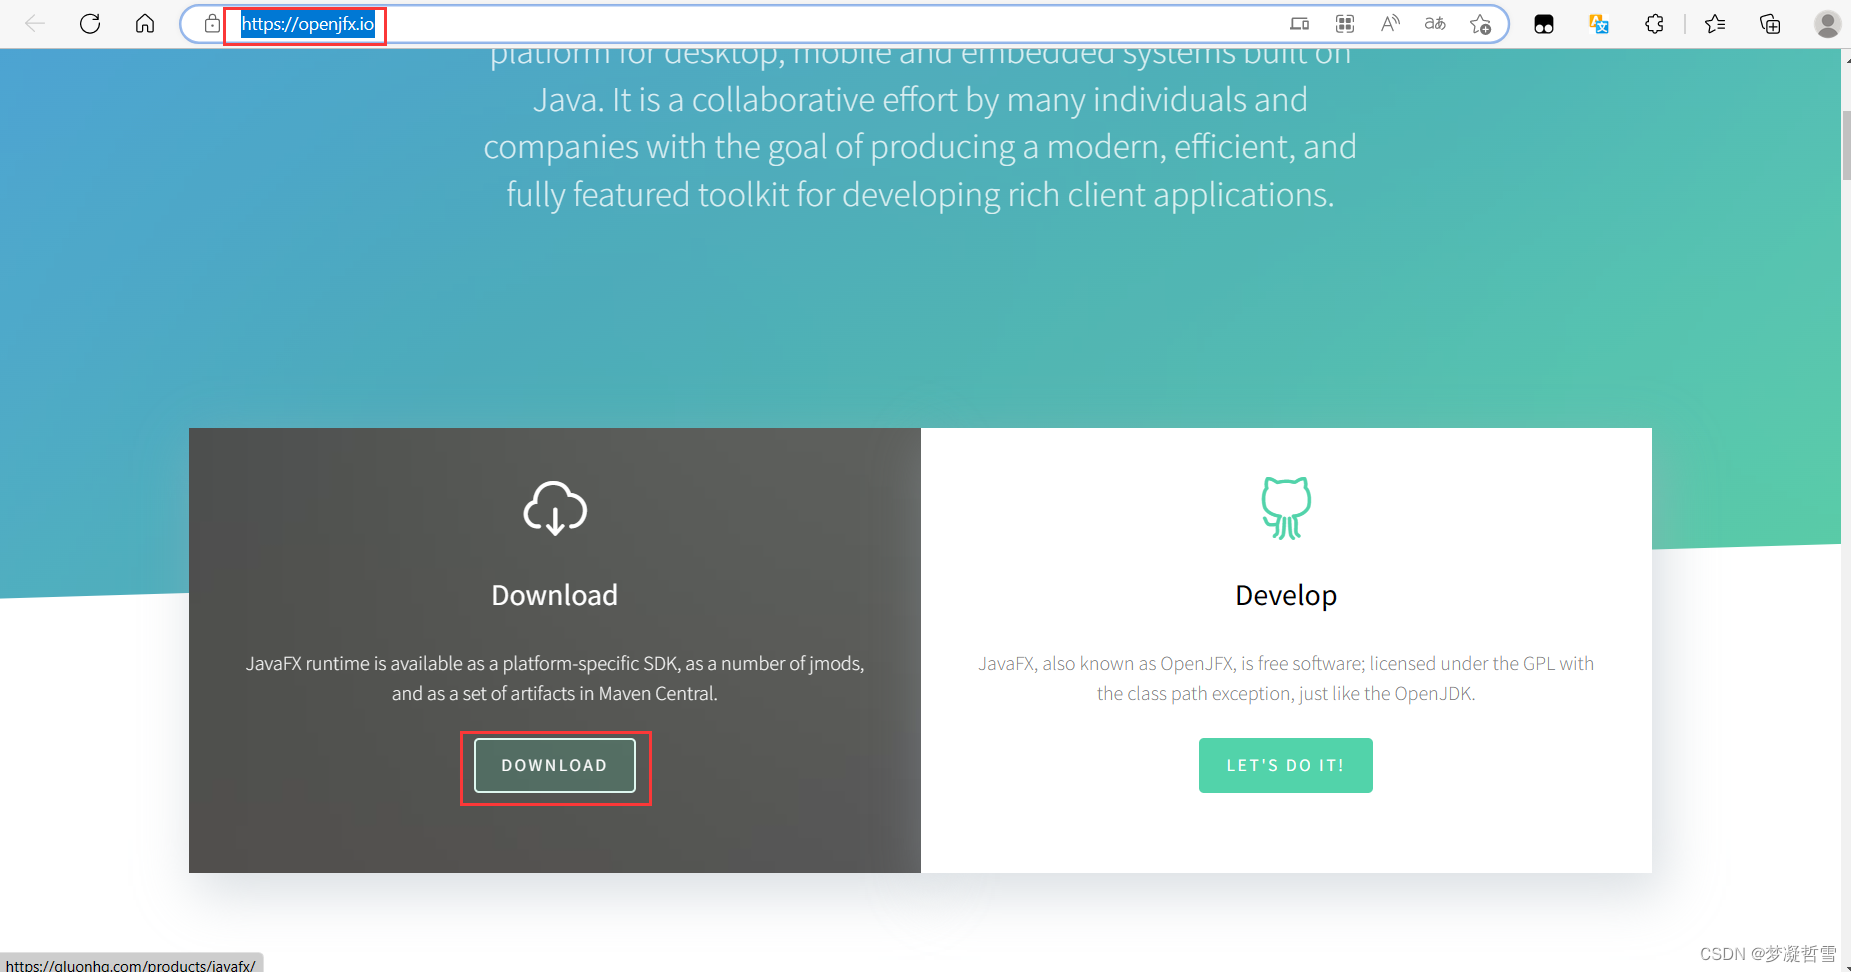1851x972 pixels.
Task: Click the DOWNLOAD button
Action: [x=555, y=766]
